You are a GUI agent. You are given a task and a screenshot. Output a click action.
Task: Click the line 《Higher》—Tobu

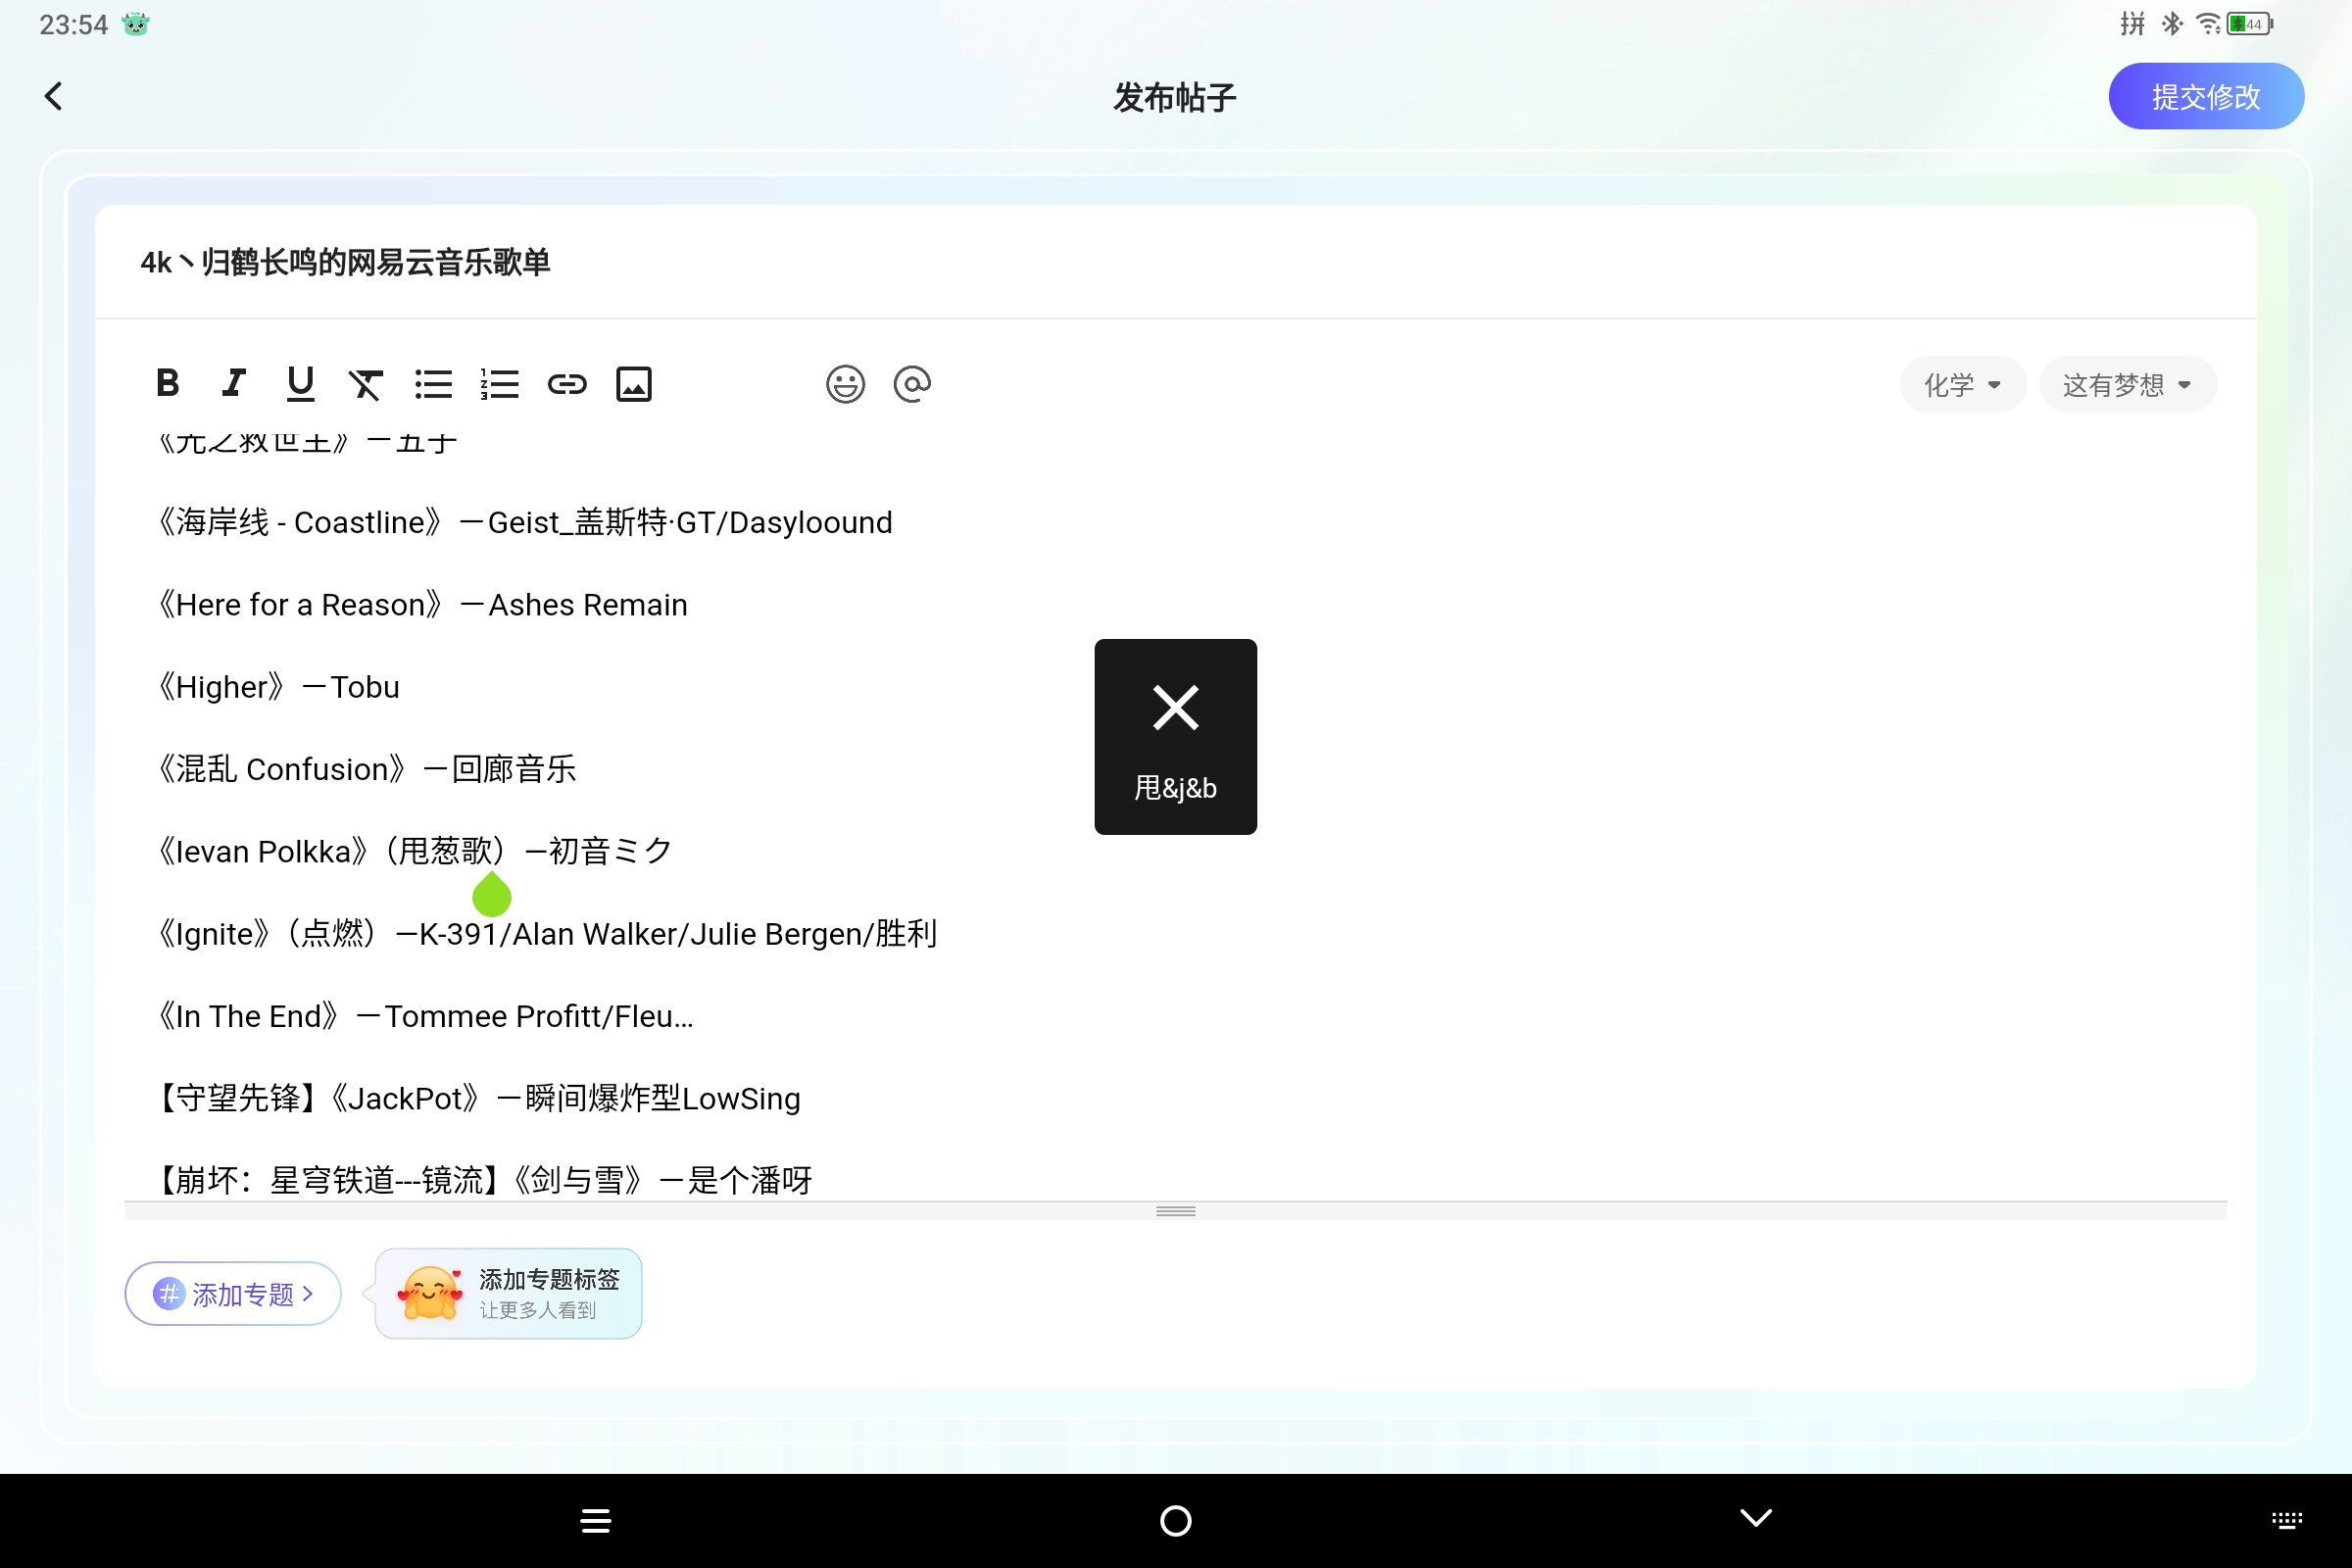pyautogui.click(x=278, y=687)
